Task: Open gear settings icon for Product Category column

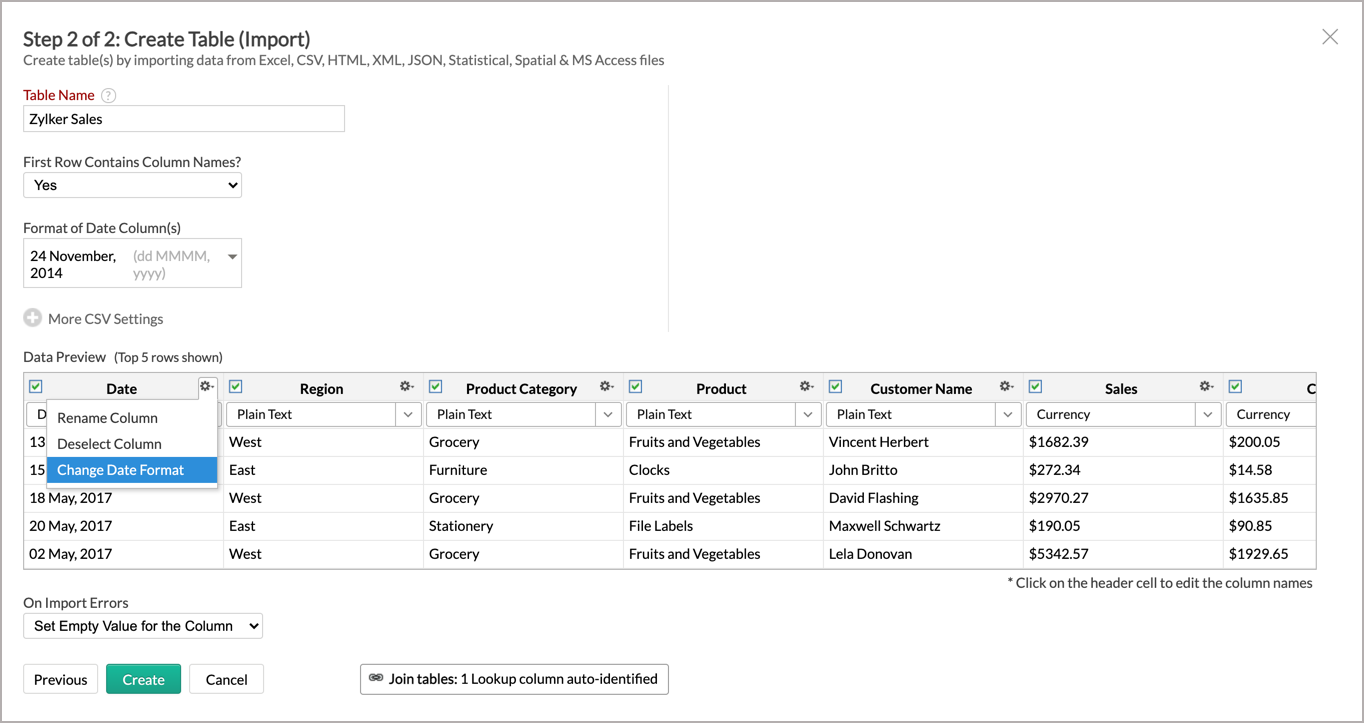Action: (x=606, y=387)
